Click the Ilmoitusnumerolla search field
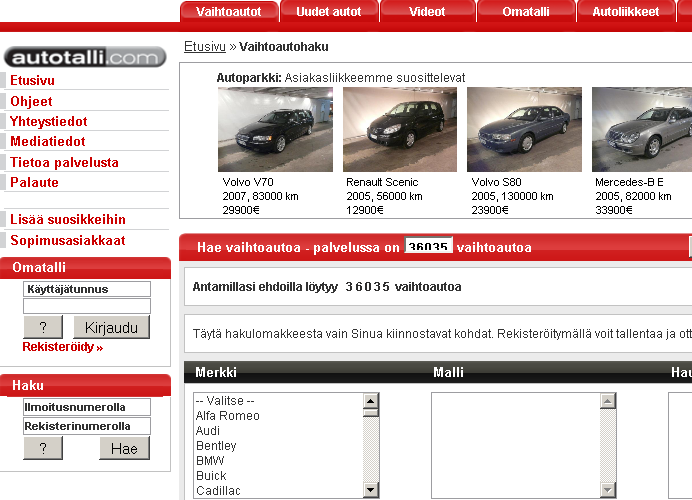Screen dimensions: 692x500 87,407
